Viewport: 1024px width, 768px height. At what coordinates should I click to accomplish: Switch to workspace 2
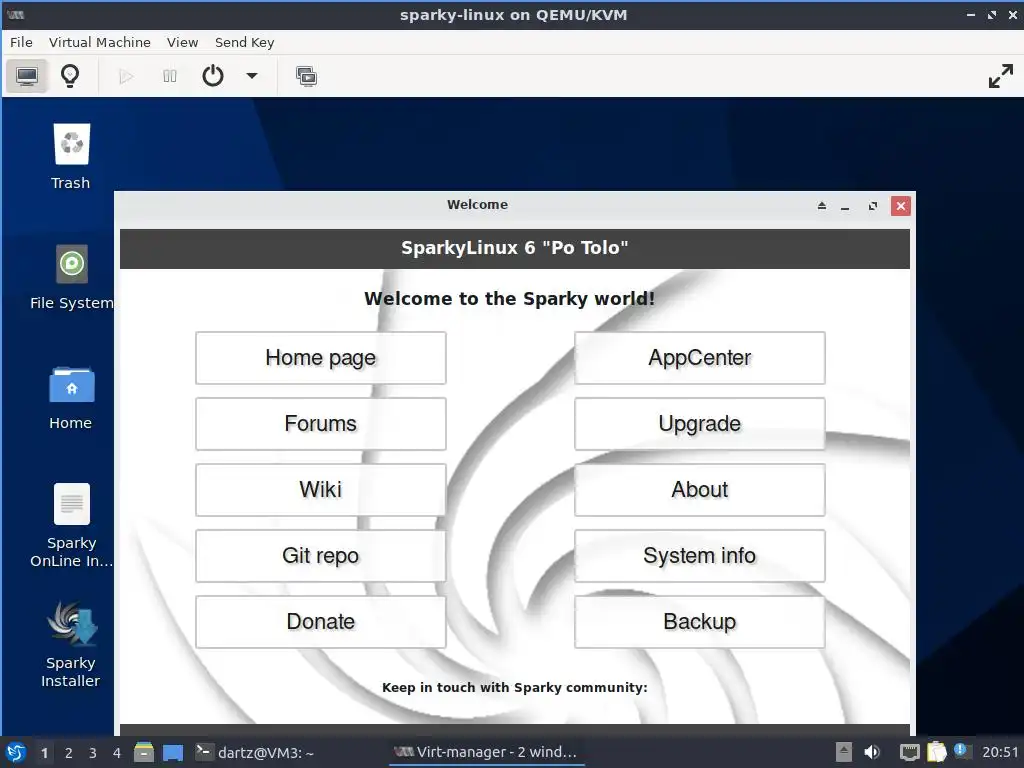(x=69, y=753)
